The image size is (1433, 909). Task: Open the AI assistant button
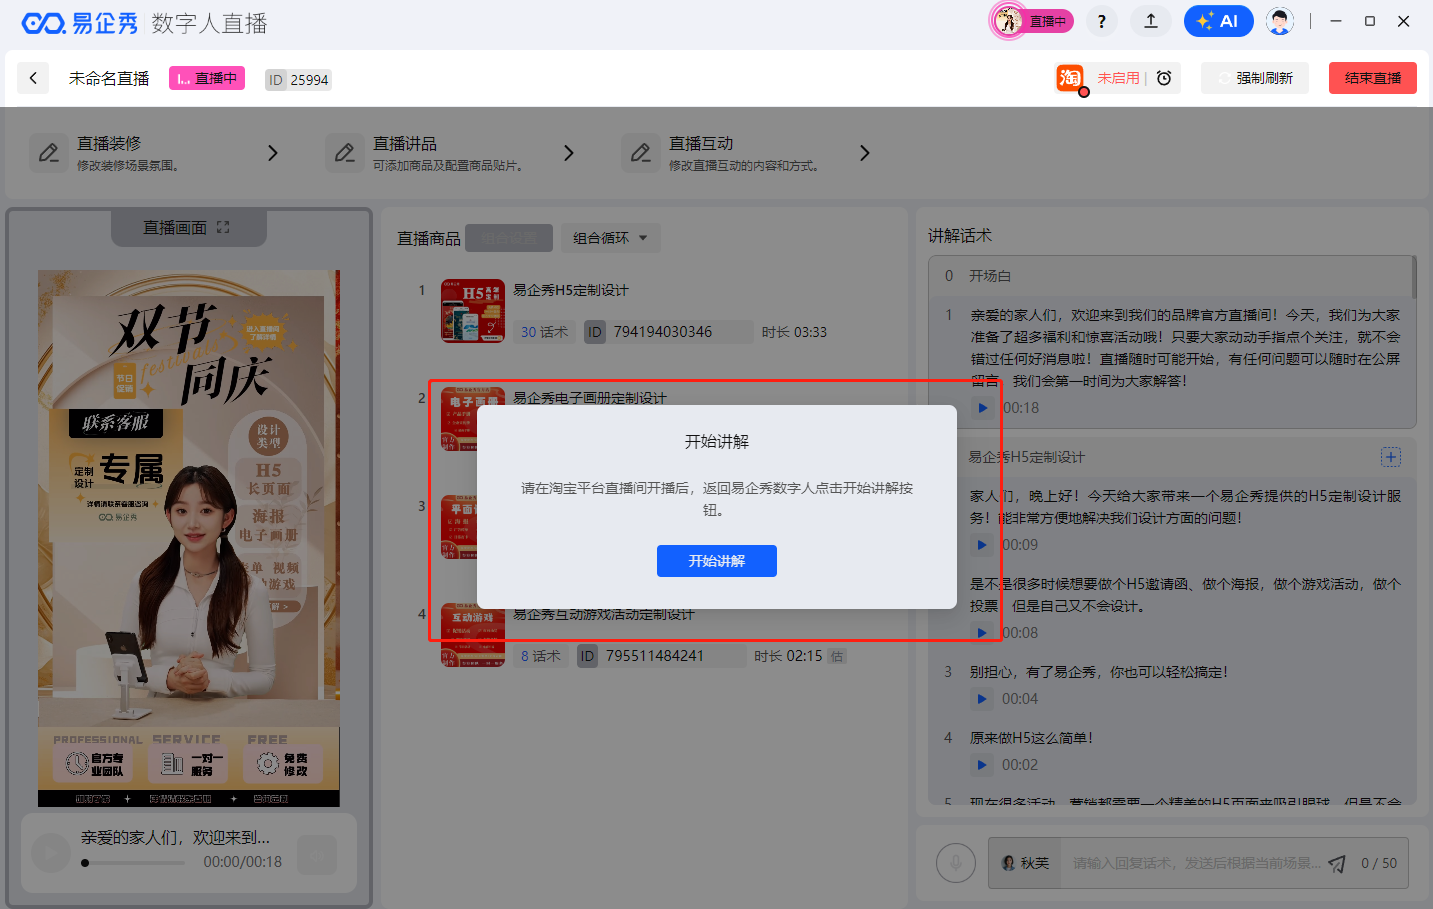pos(1218,21)
